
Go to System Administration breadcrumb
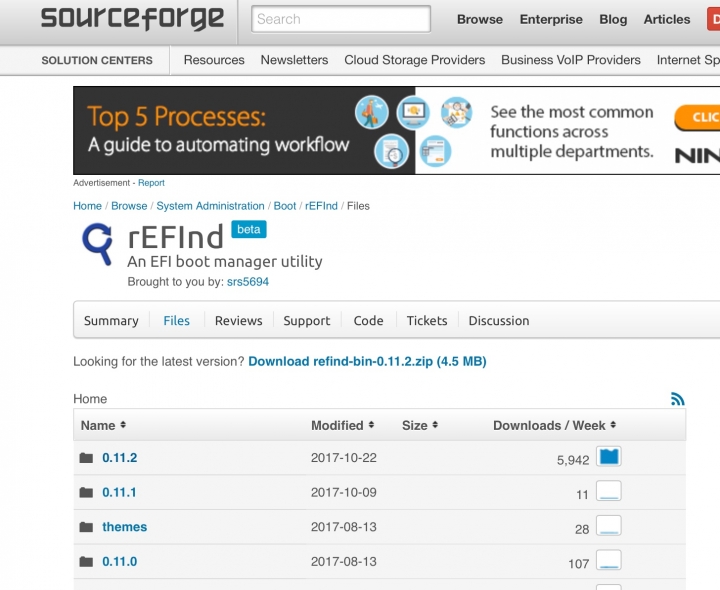tap(210, 206)
